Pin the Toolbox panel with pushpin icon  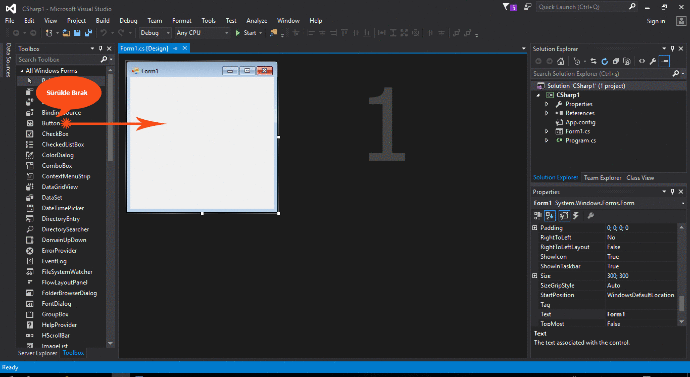(100, 48)
